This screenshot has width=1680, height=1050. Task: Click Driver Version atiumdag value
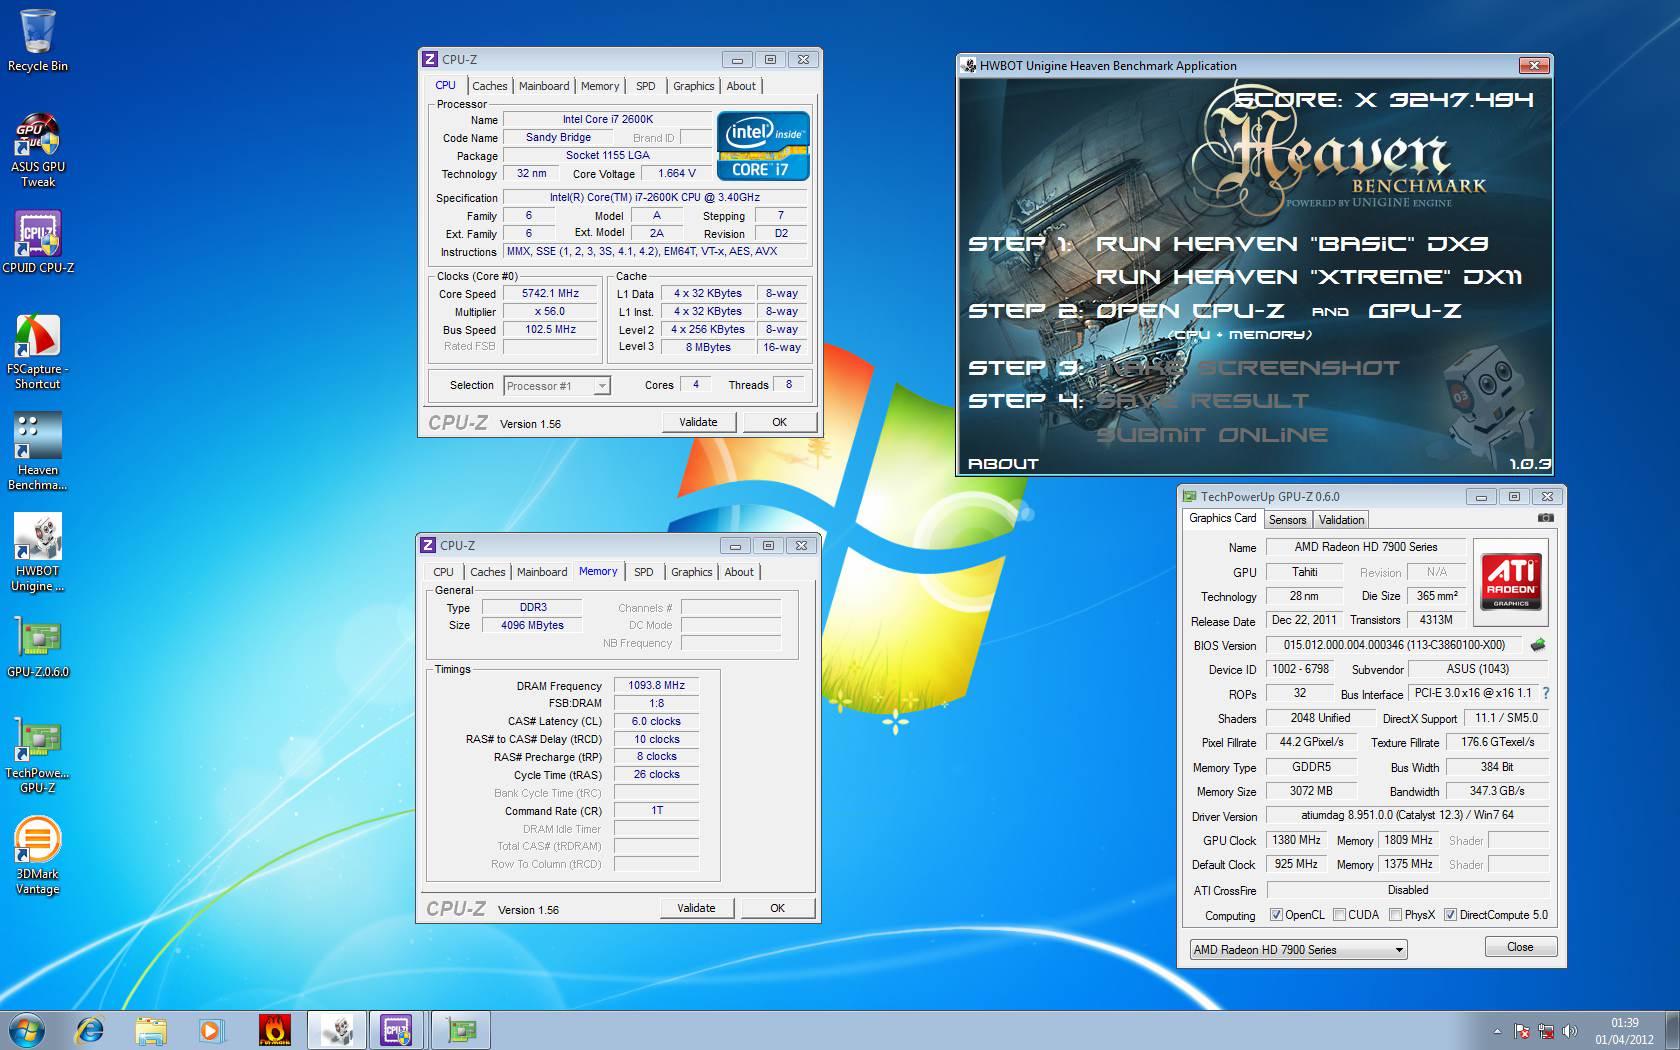[1407, 816]
